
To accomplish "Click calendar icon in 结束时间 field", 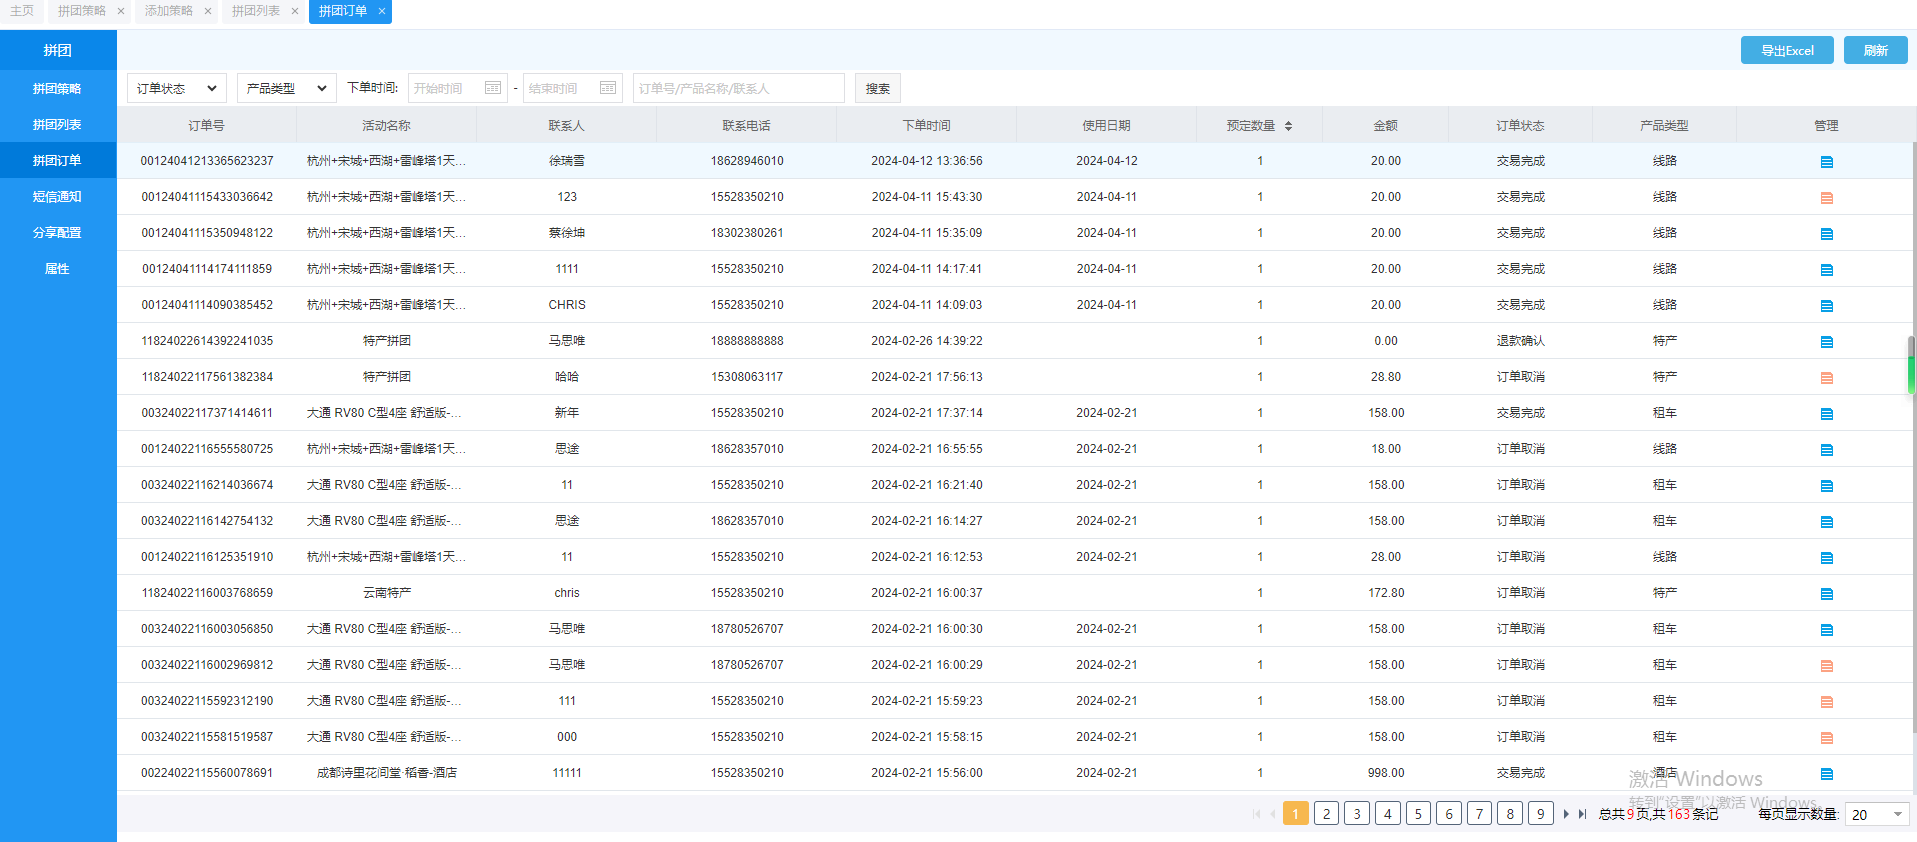I will pos(607,88).
